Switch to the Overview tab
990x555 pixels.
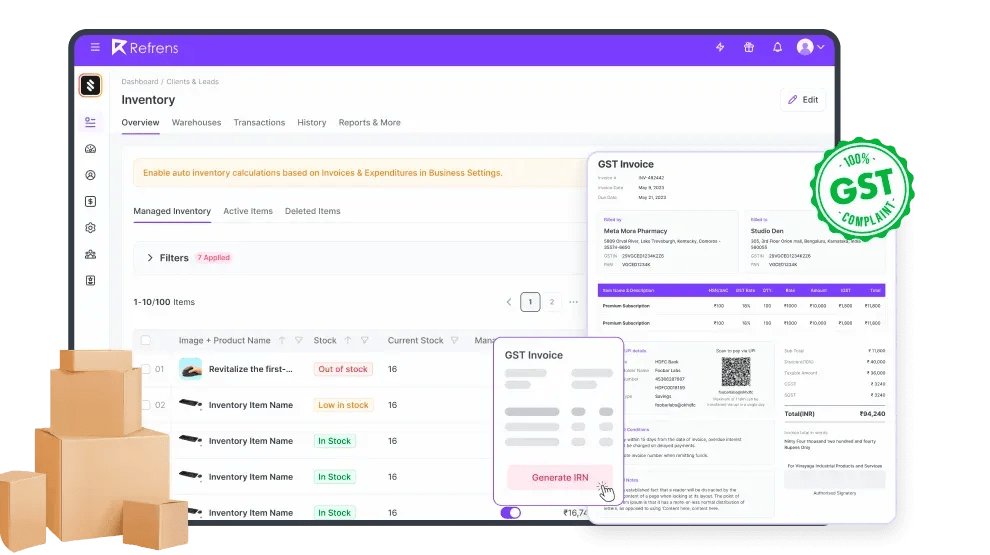[x=140, y=122]
